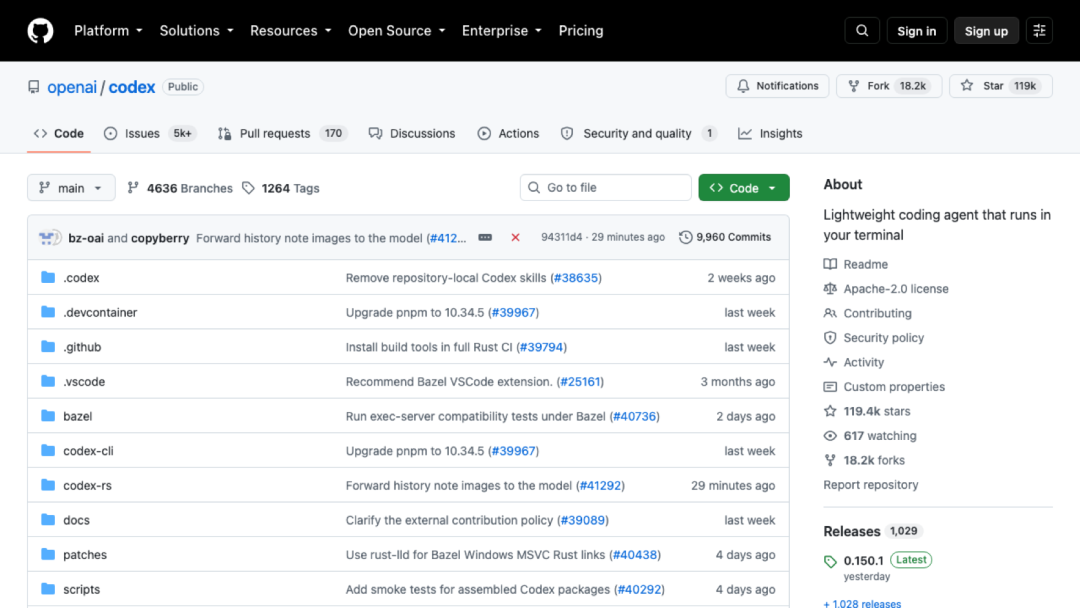Click the star icon beside 119.4k stars
This screenshot has height=608, width=1080.
point(830,411)
